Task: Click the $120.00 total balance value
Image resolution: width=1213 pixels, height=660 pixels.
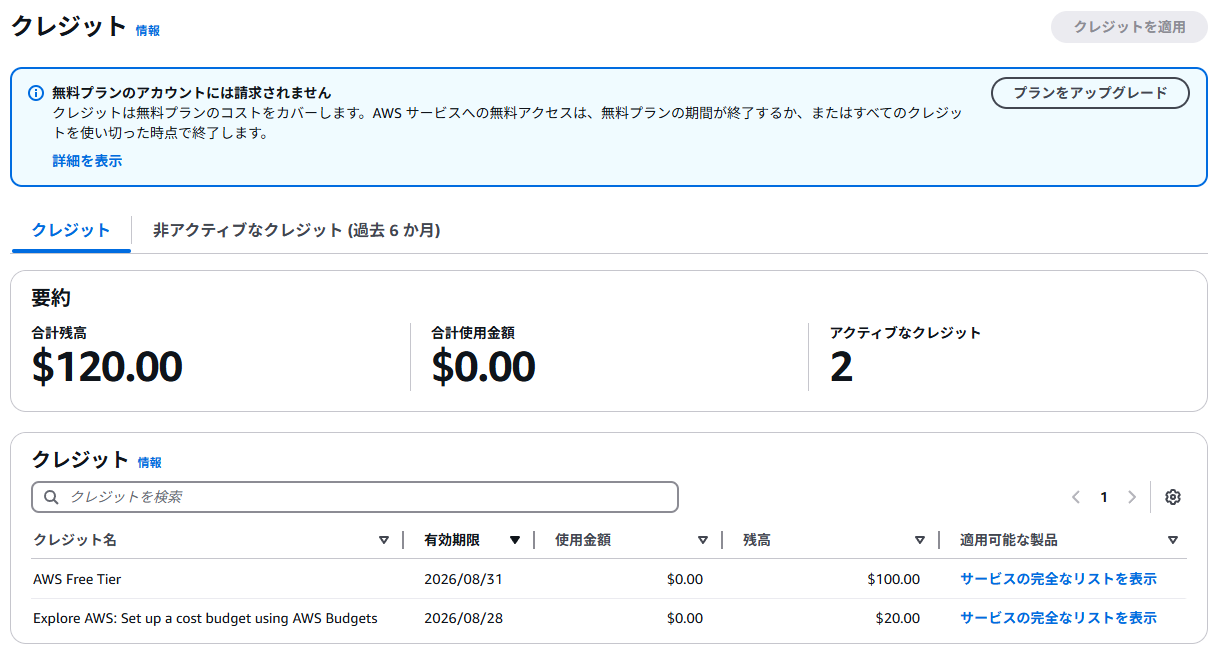Action: pos(107,368)
